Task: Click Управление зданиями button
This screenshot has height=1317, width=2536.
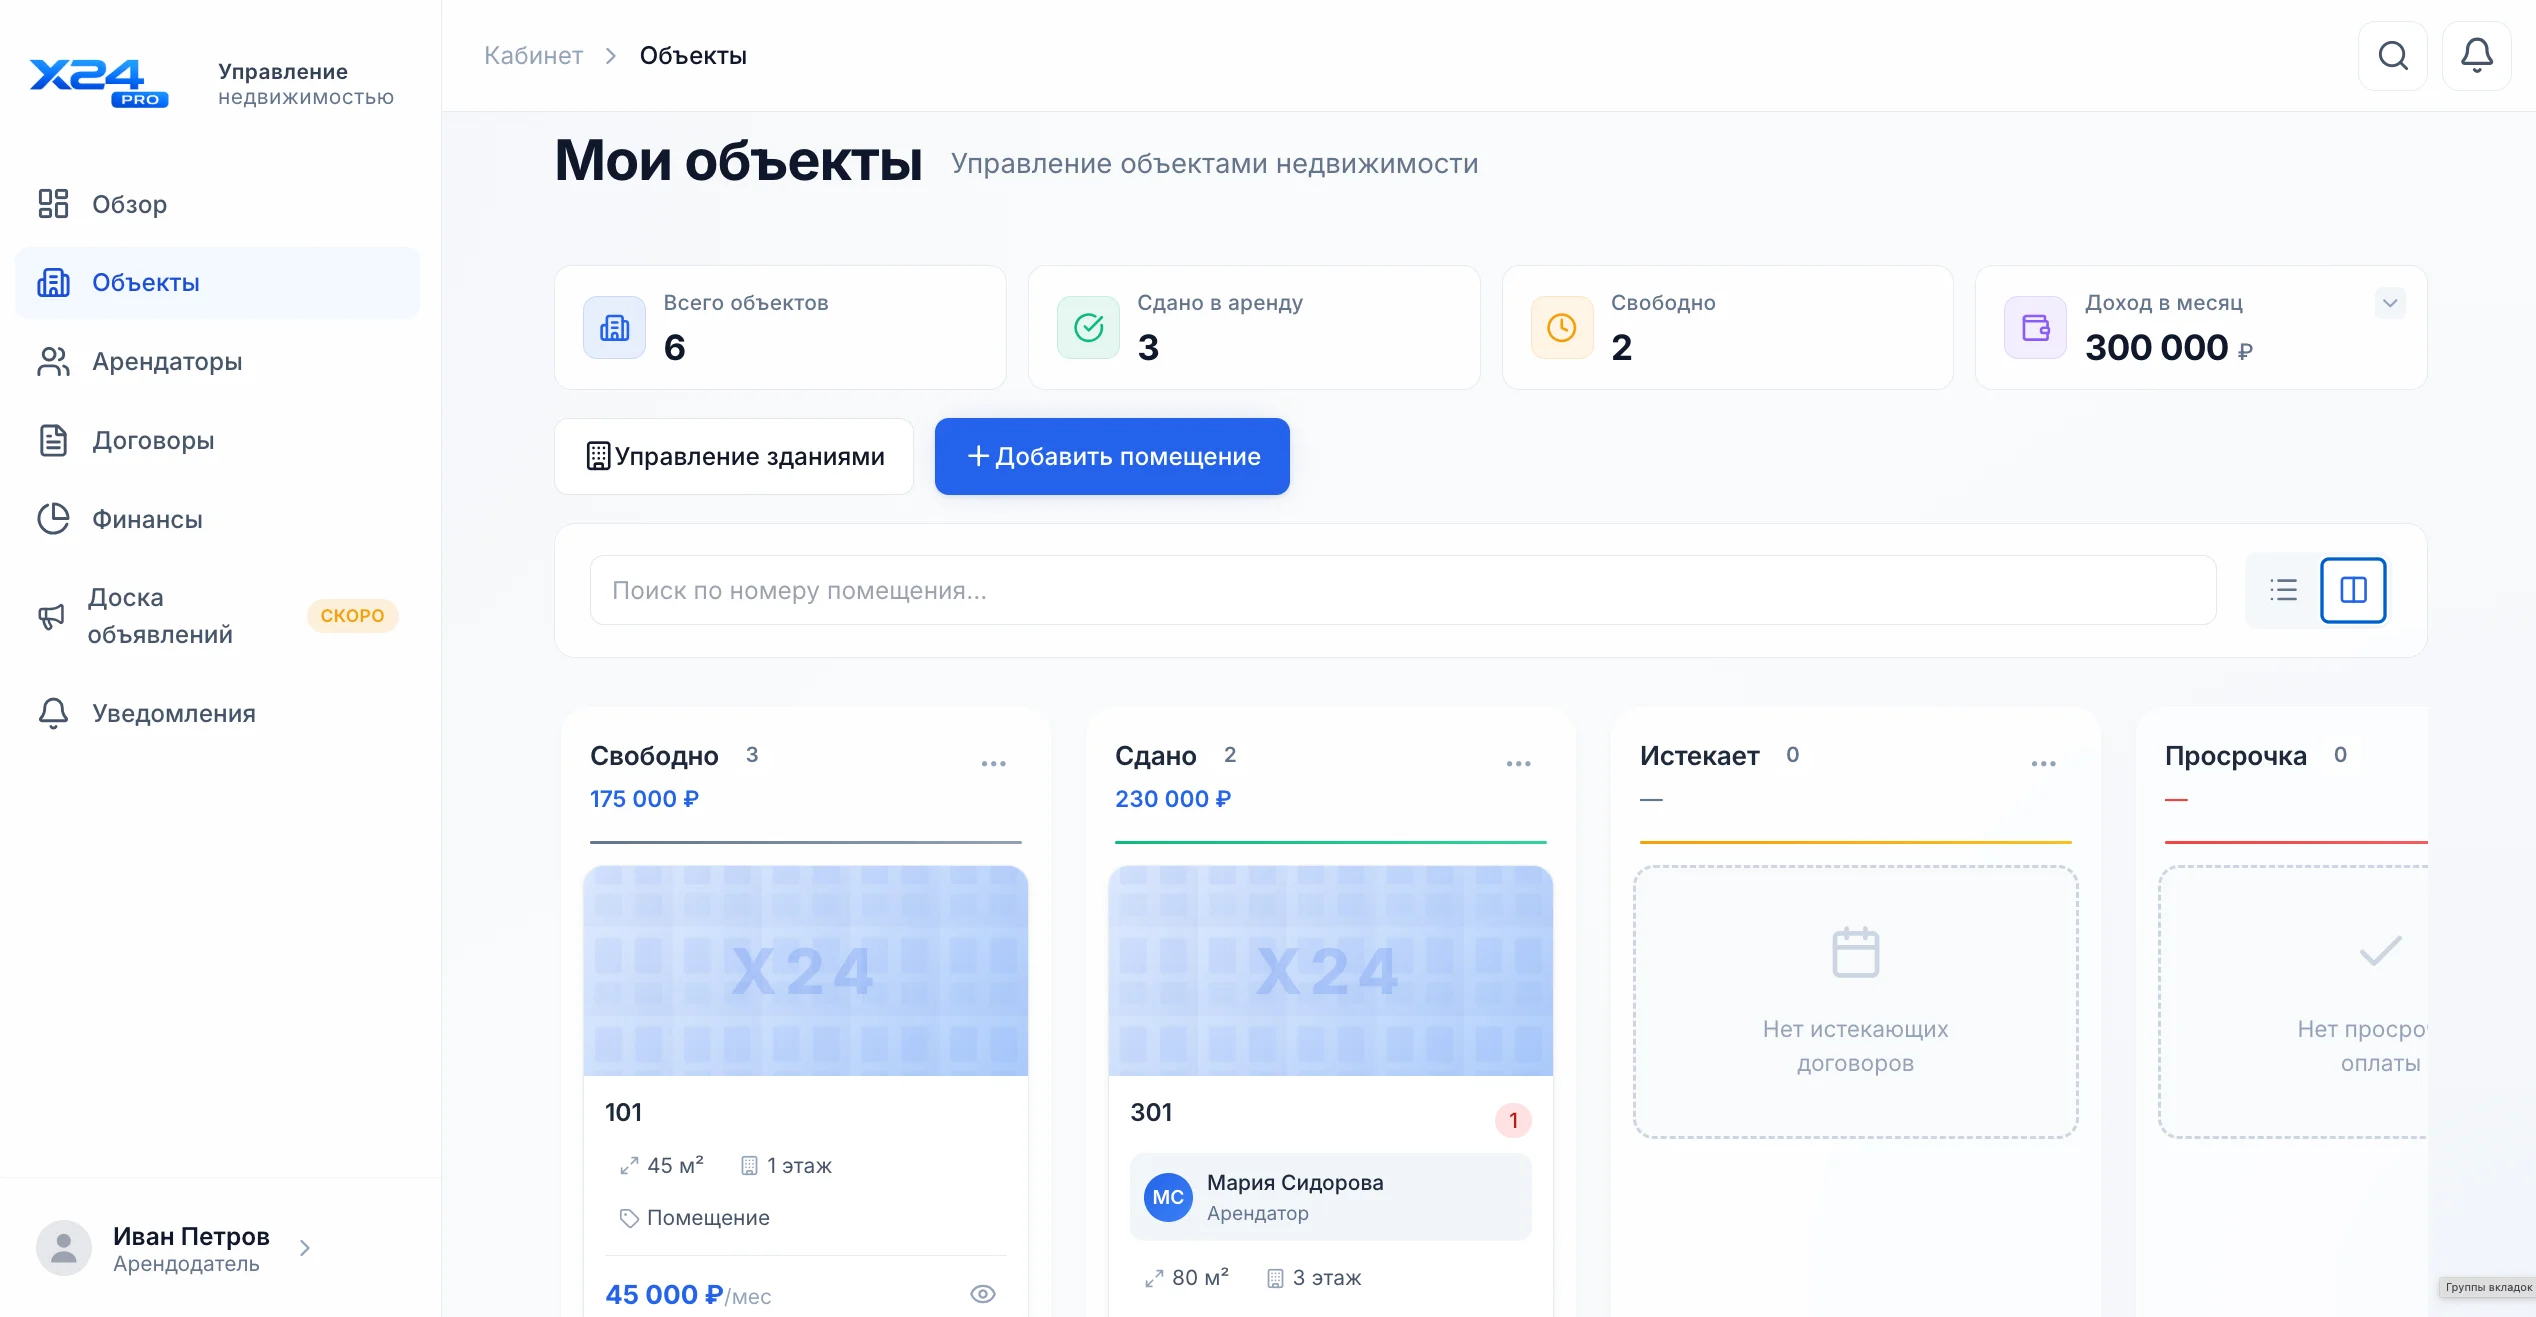Action: coord(734,457)
